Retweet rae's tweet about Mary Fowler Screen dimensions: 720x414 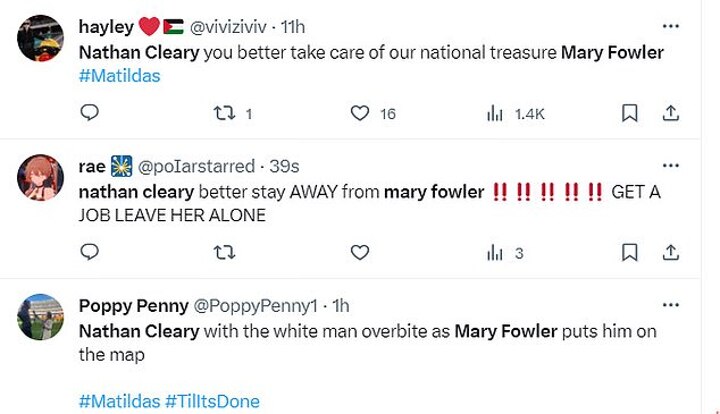224,253
